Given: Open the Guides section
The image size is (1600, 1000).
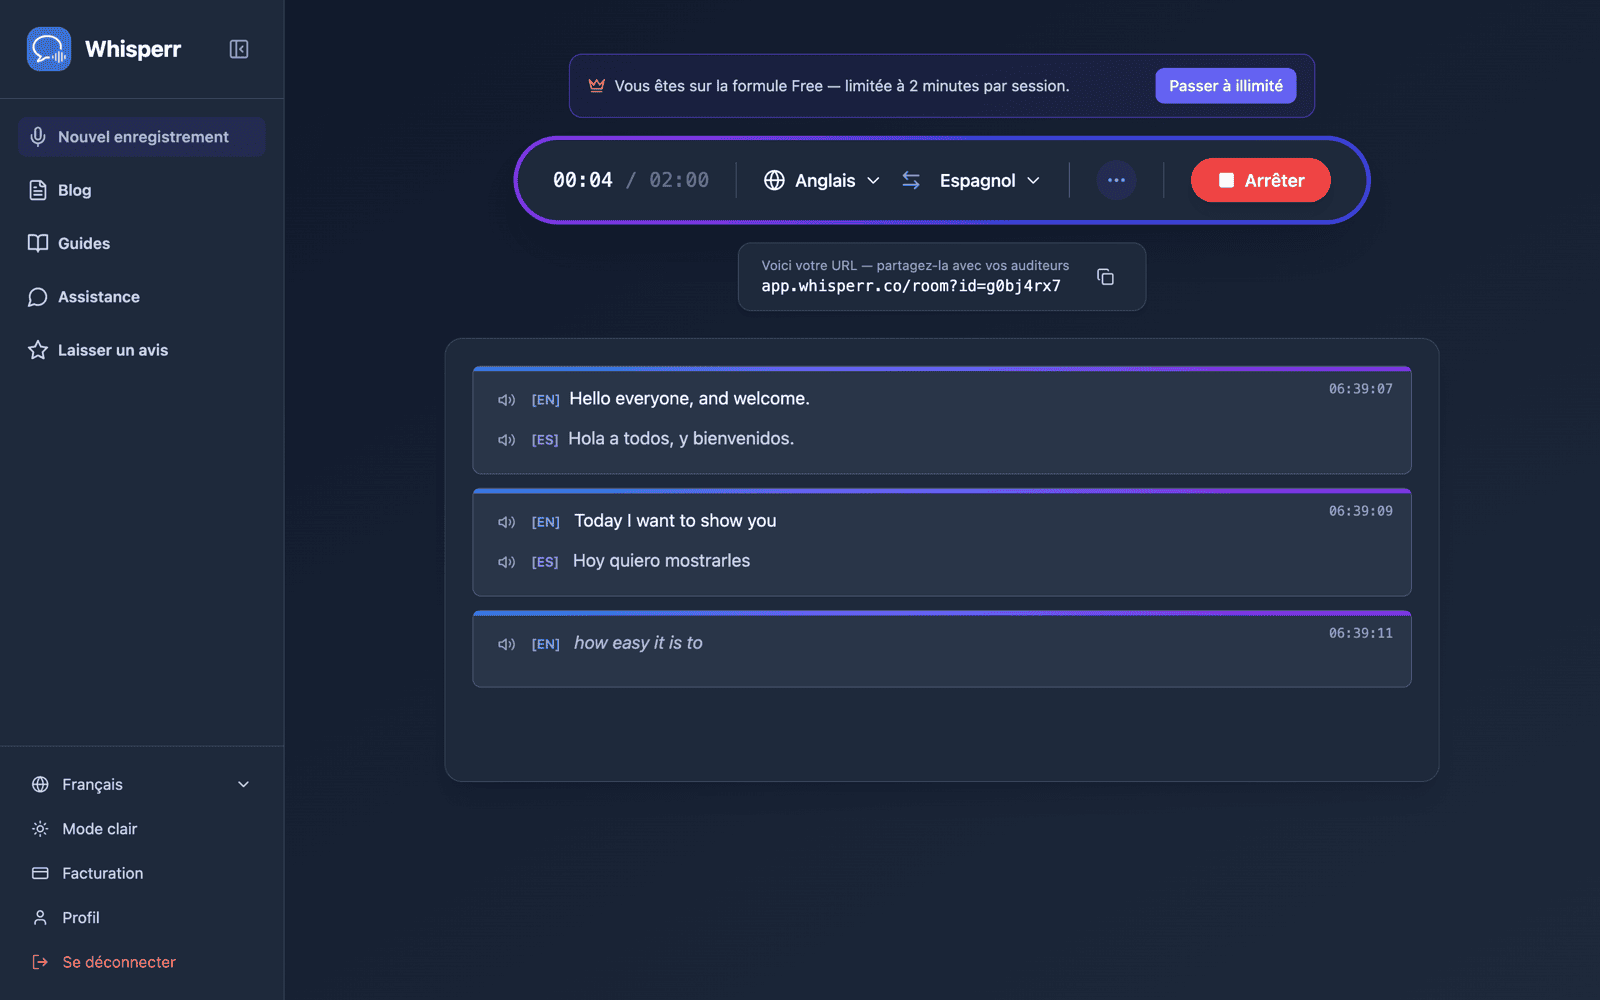Looking at the screenshot, I should pos(141,243).
